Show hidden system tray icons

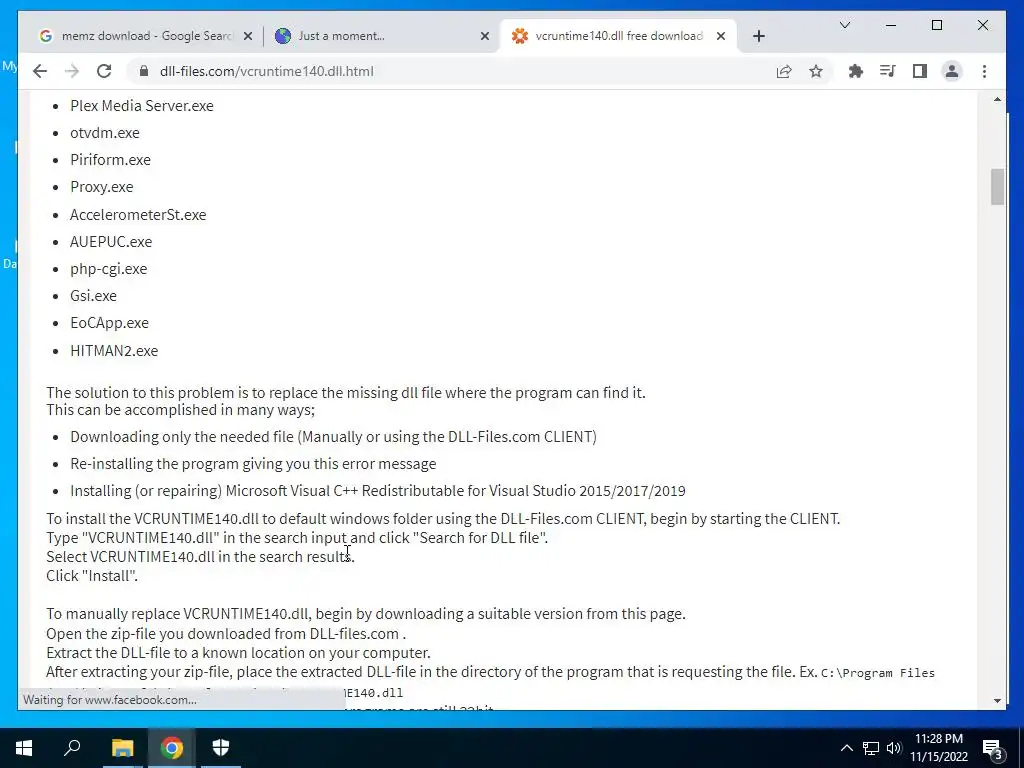coord(846,748)
